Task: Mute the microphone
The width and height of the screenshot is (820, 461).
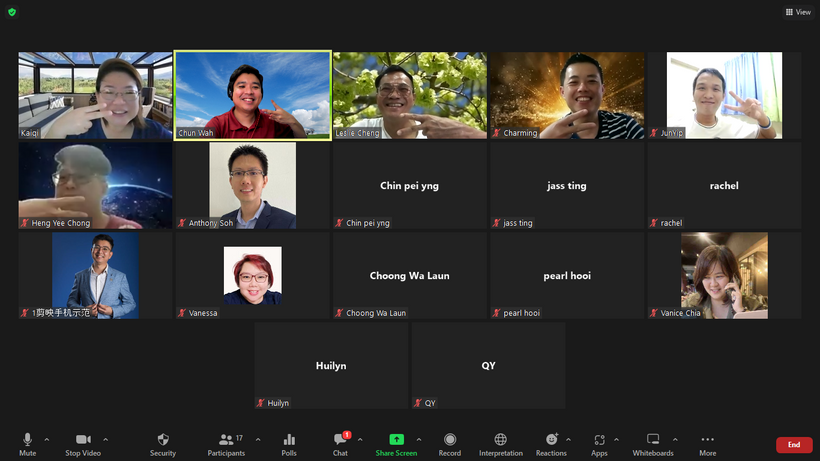Action: (x=28, y=444)
